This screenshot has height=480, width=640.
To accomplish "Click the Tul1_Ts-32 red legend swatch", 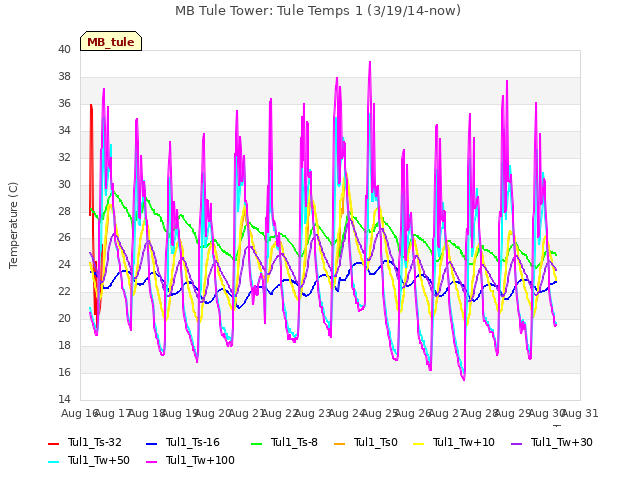I will click(x=53, y=443).
